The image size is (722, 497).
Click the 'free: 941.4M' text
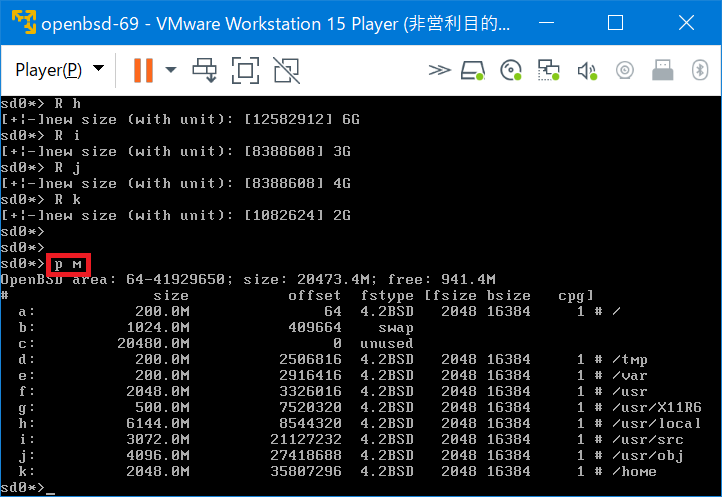442,279
